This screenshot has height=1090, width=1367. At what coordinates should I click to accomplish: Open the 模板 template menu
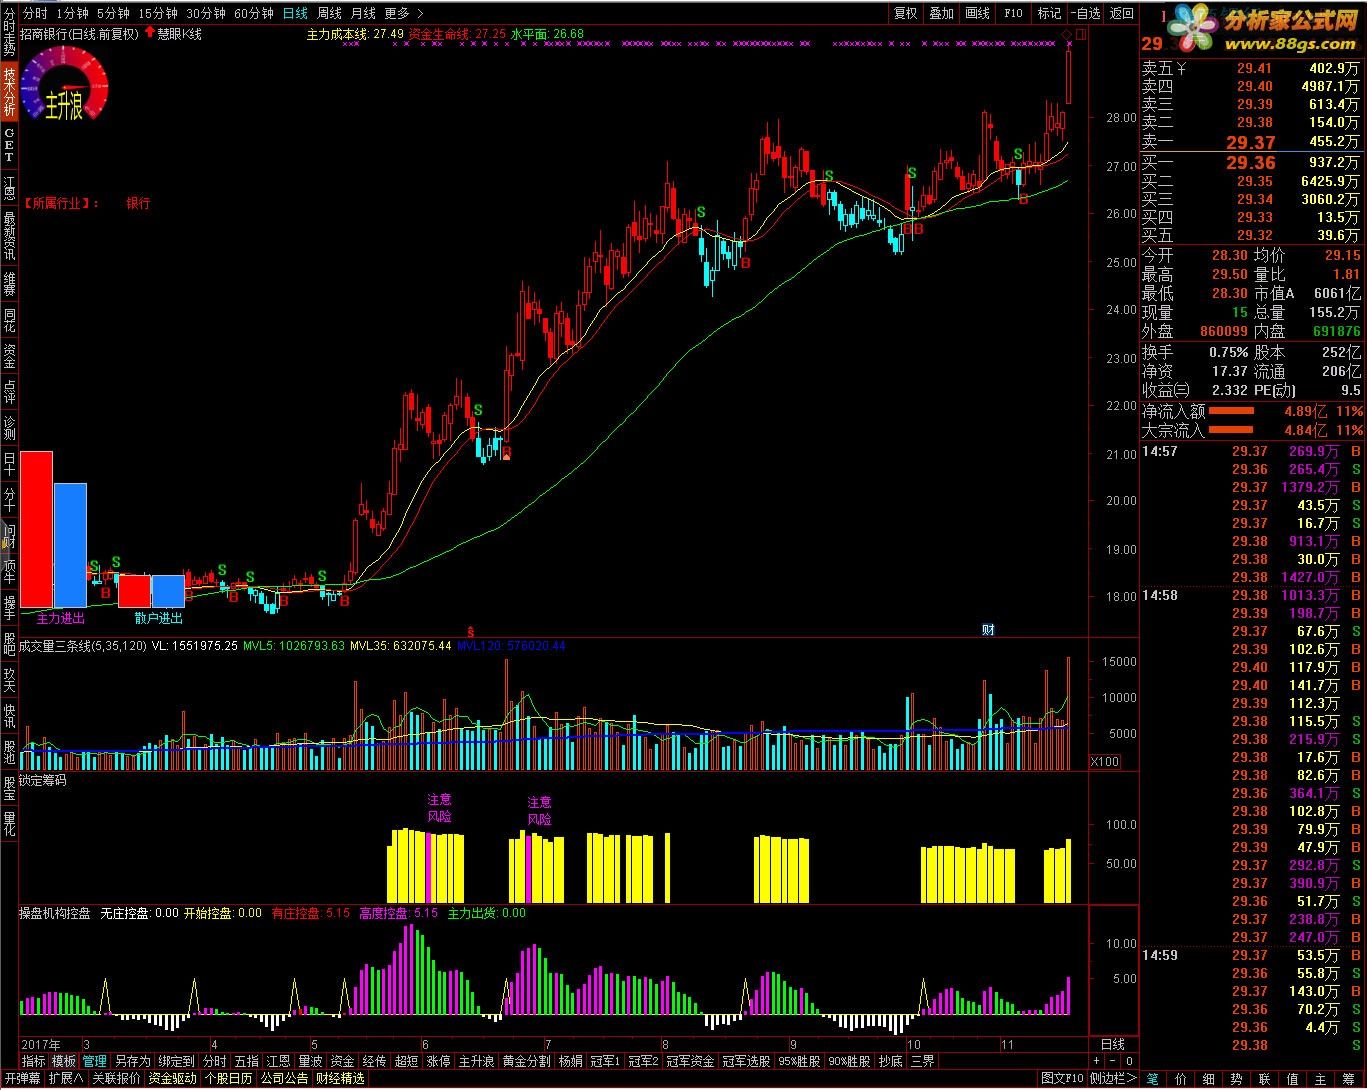coord(64,1061)
